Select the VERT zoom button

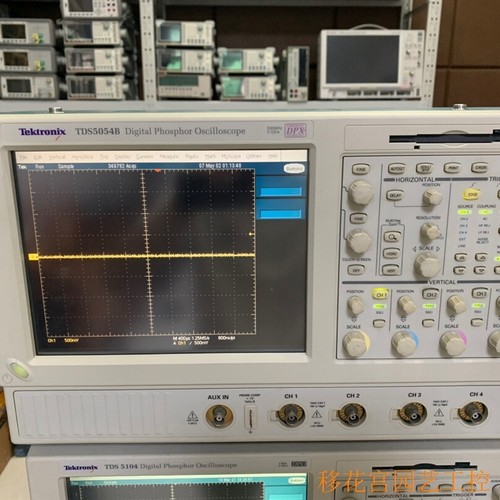pyautogui.click(x=391, y=270)
